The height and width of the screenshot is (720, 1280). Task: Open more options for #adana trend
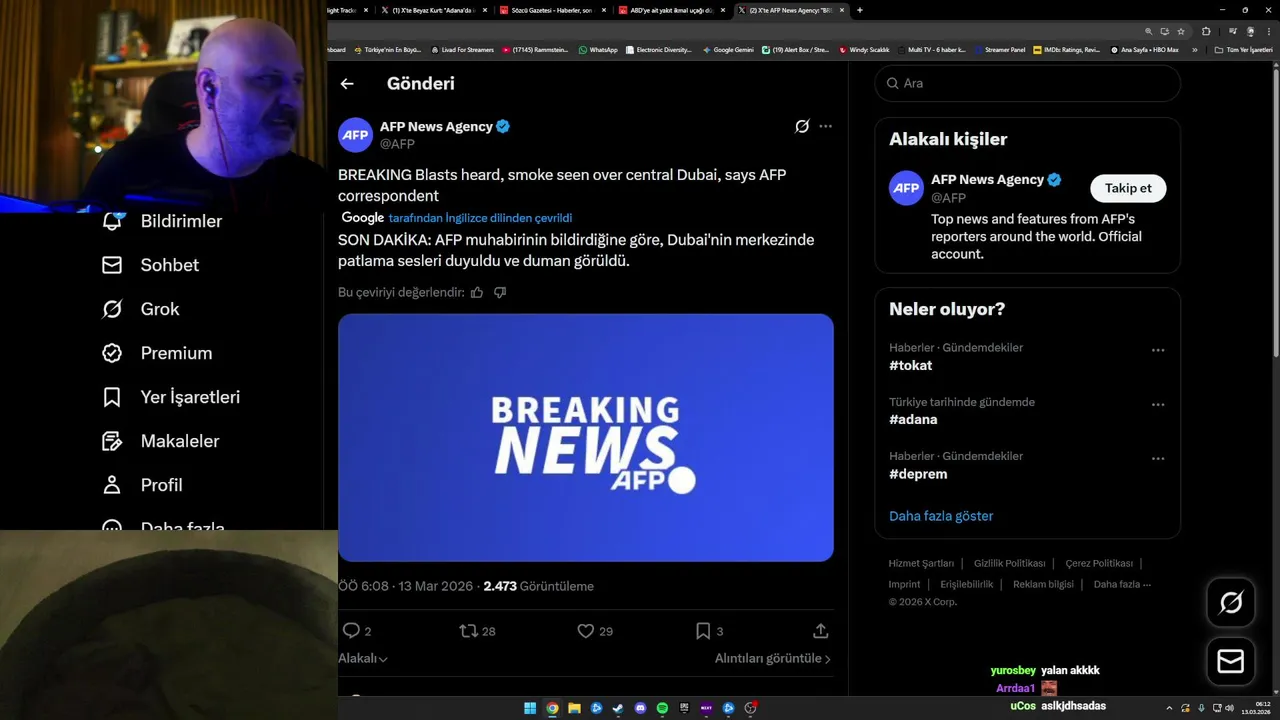[1158, 405]
